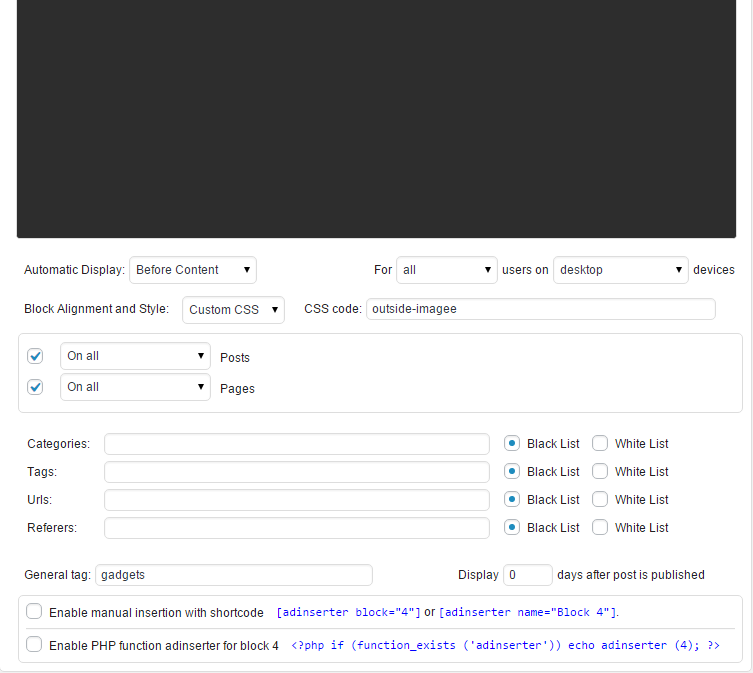The image size is (753, 673).
Task: Select Black List for Urls
Action: 512,499
